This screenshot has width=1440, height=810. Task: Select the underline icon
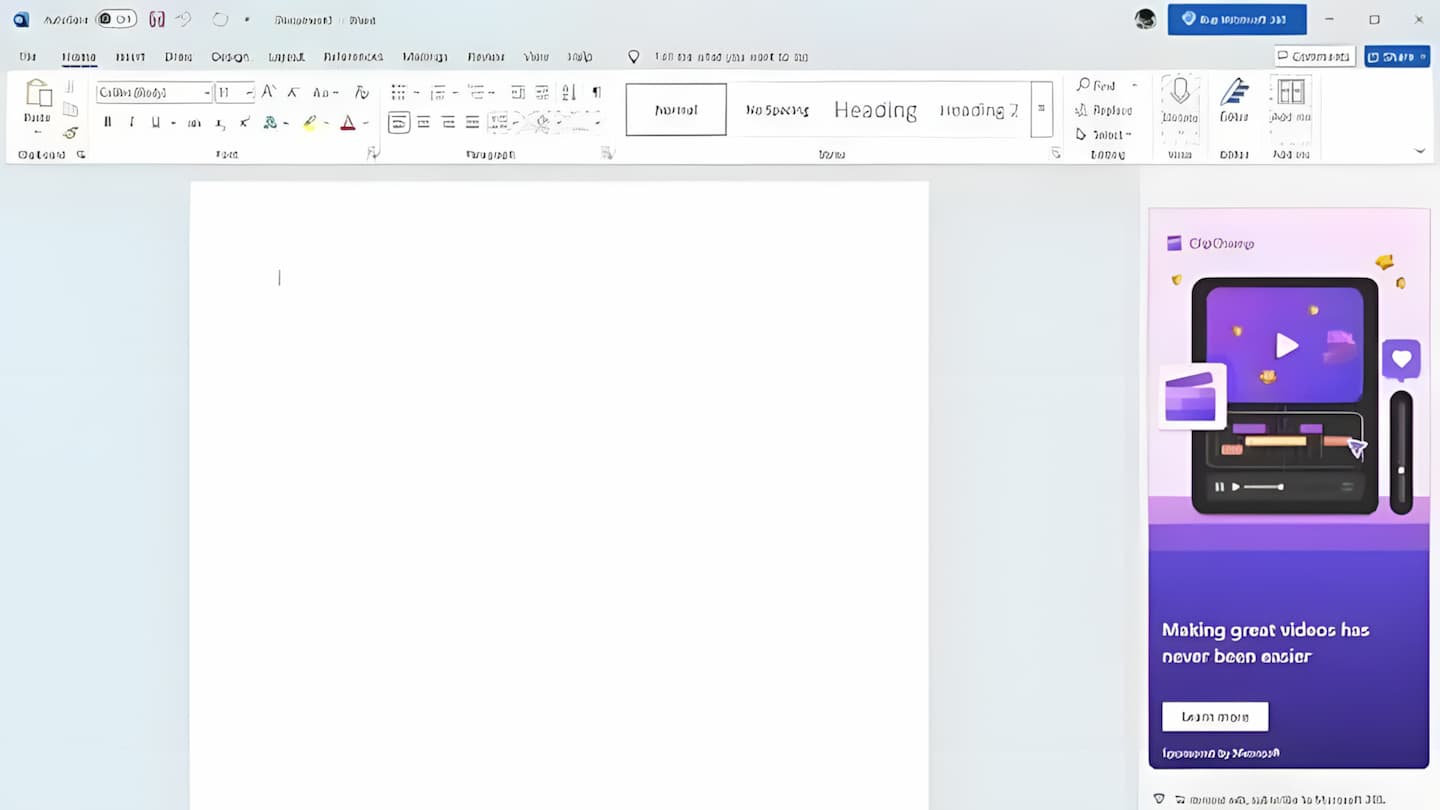(155, 122)
